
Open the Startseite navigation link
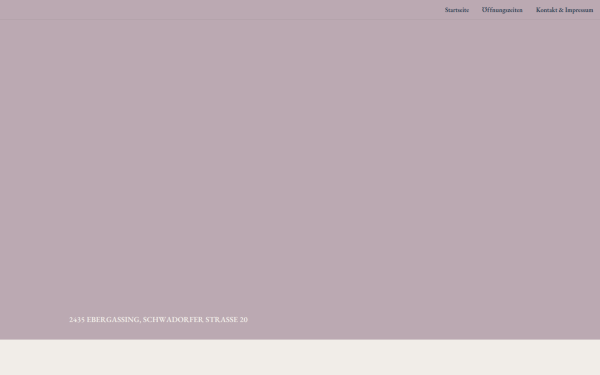pos(457,10)
